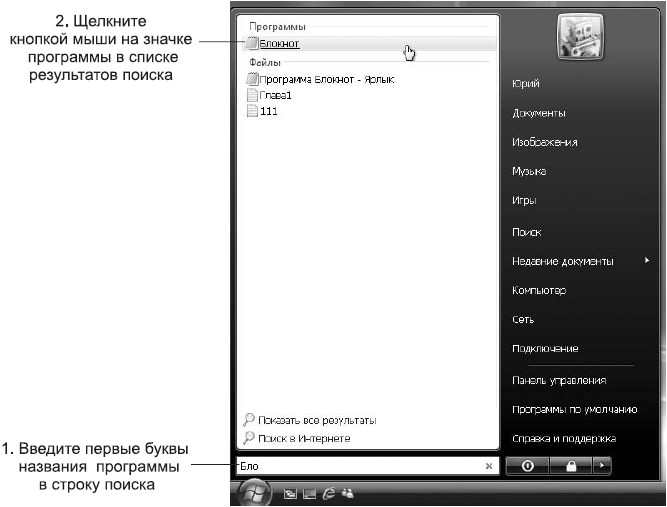The image size is (667, 507).
Task: Open Панель управления from the right pane
Action: [x=558, y=380]
